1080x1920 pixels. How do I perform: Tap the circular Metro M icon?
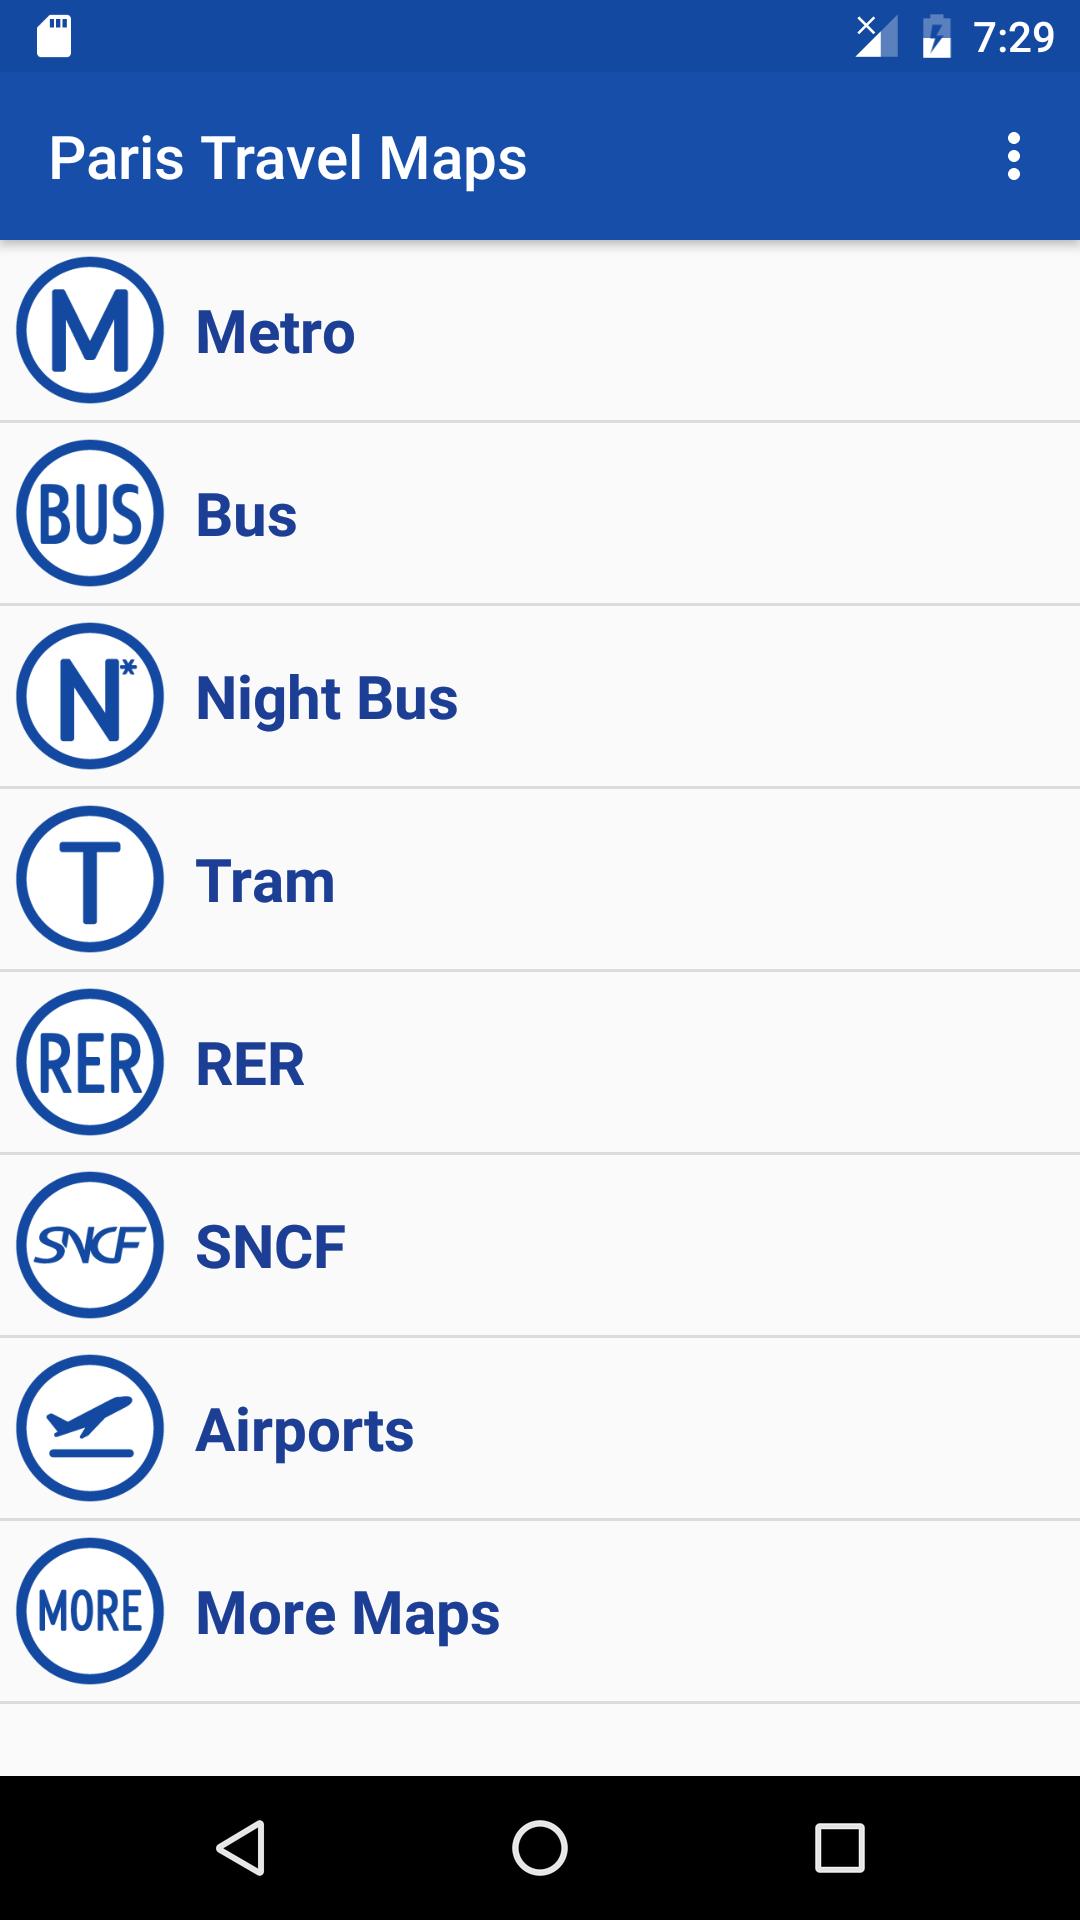[x=90, y=331]
